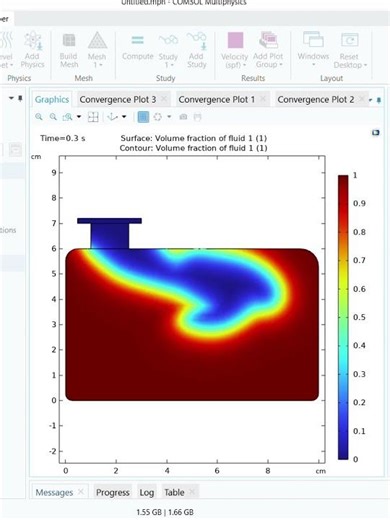Click the 'Time=0.3 s' label
Viewport: 390px width, 520px height.
[63, 138]
